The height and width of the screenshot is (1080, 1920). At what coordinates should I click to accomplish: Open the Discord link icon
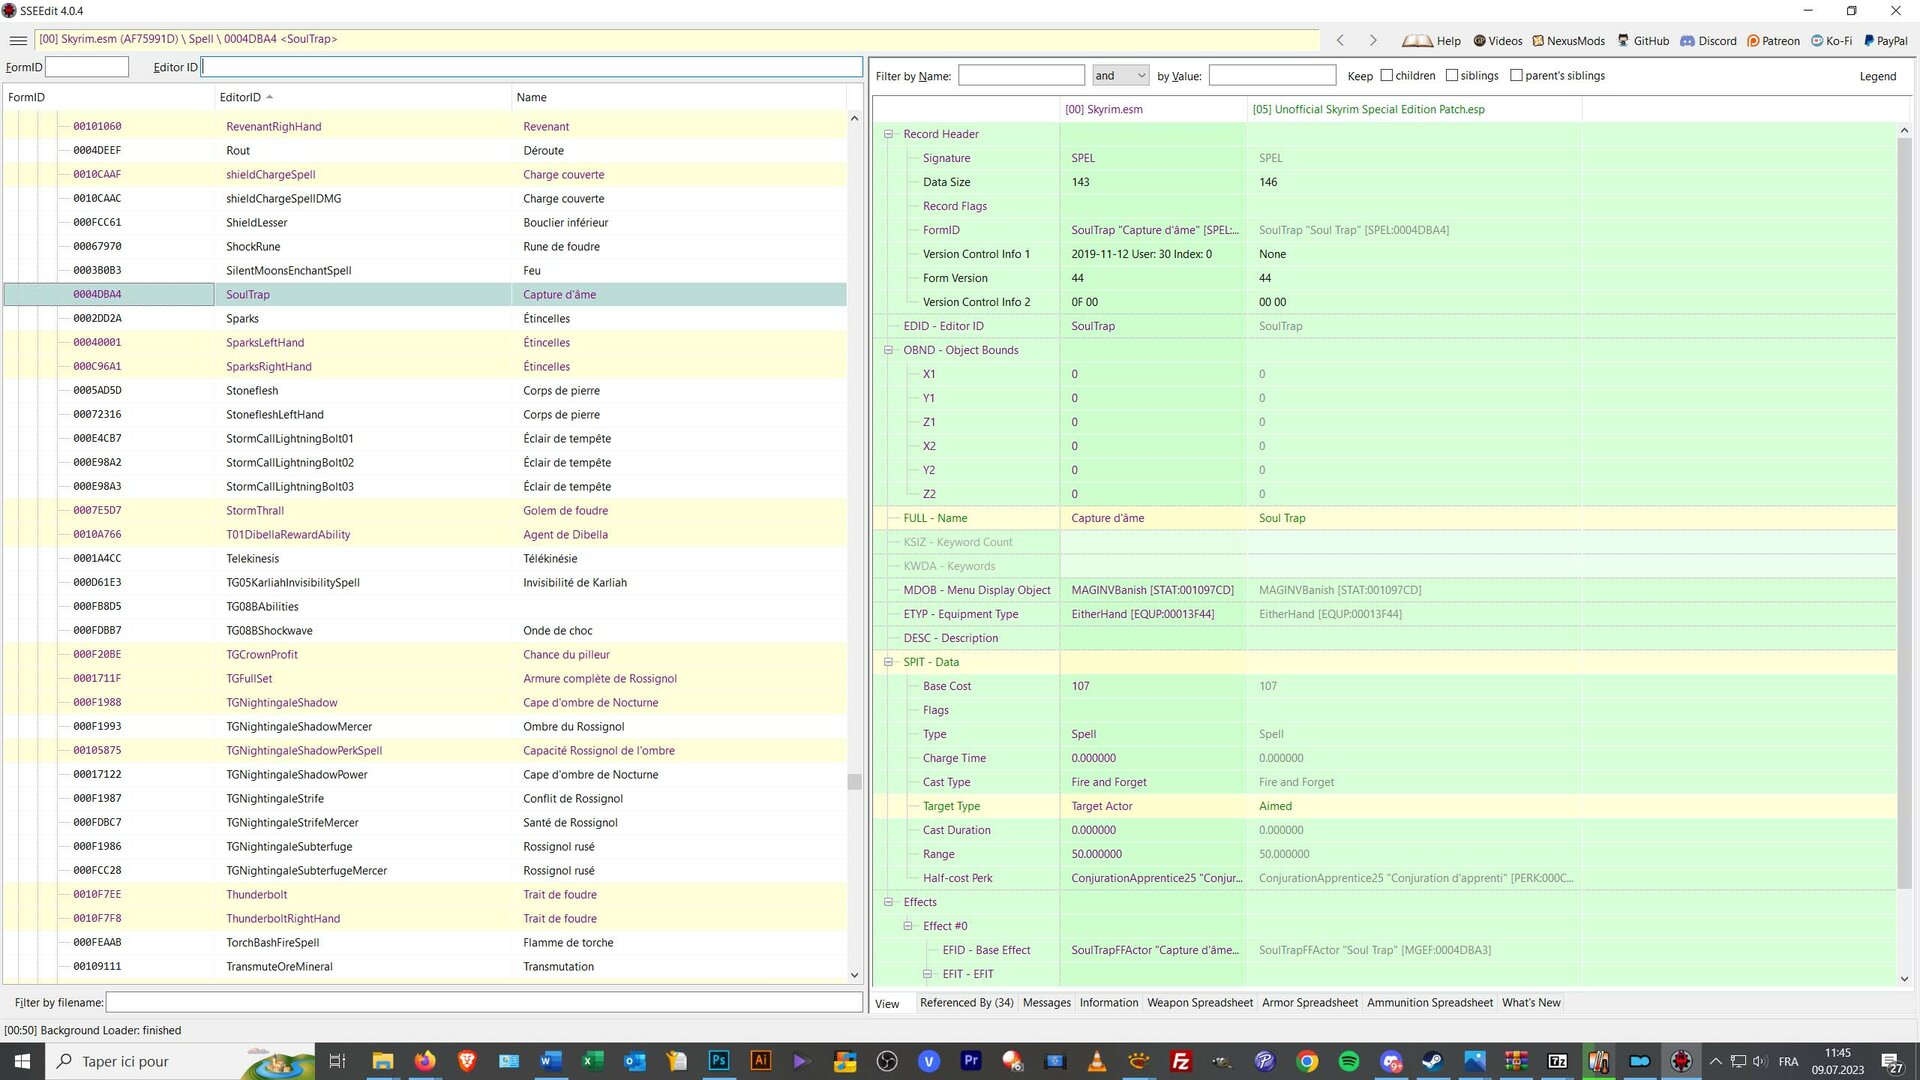coord(1687,41)
